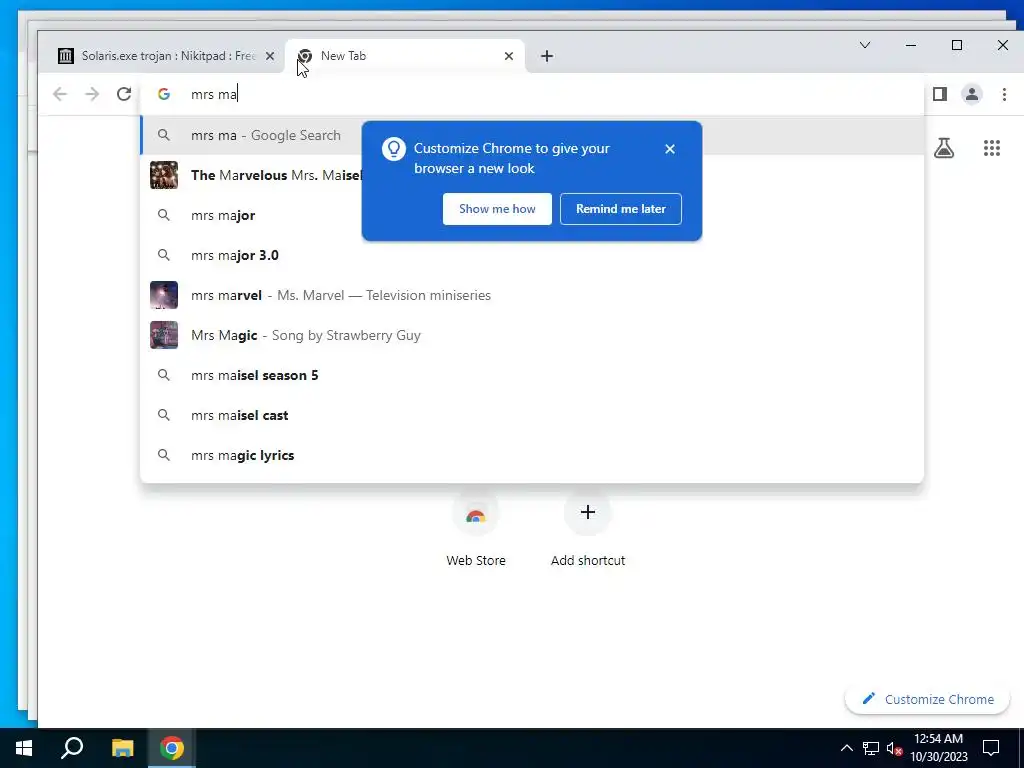Click the Google G icon in address bar
This screenshot has height=768, width=1024.
pyautogui.click(x=164, y=94)
